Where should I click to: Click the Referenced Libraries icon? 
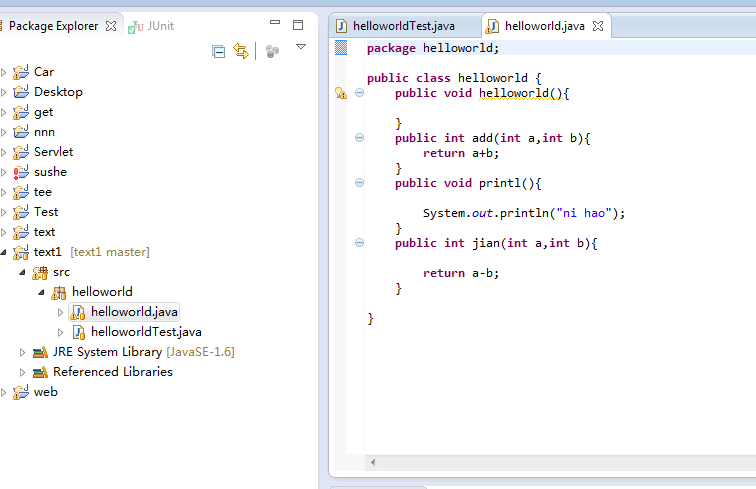(x=40, y=372)
